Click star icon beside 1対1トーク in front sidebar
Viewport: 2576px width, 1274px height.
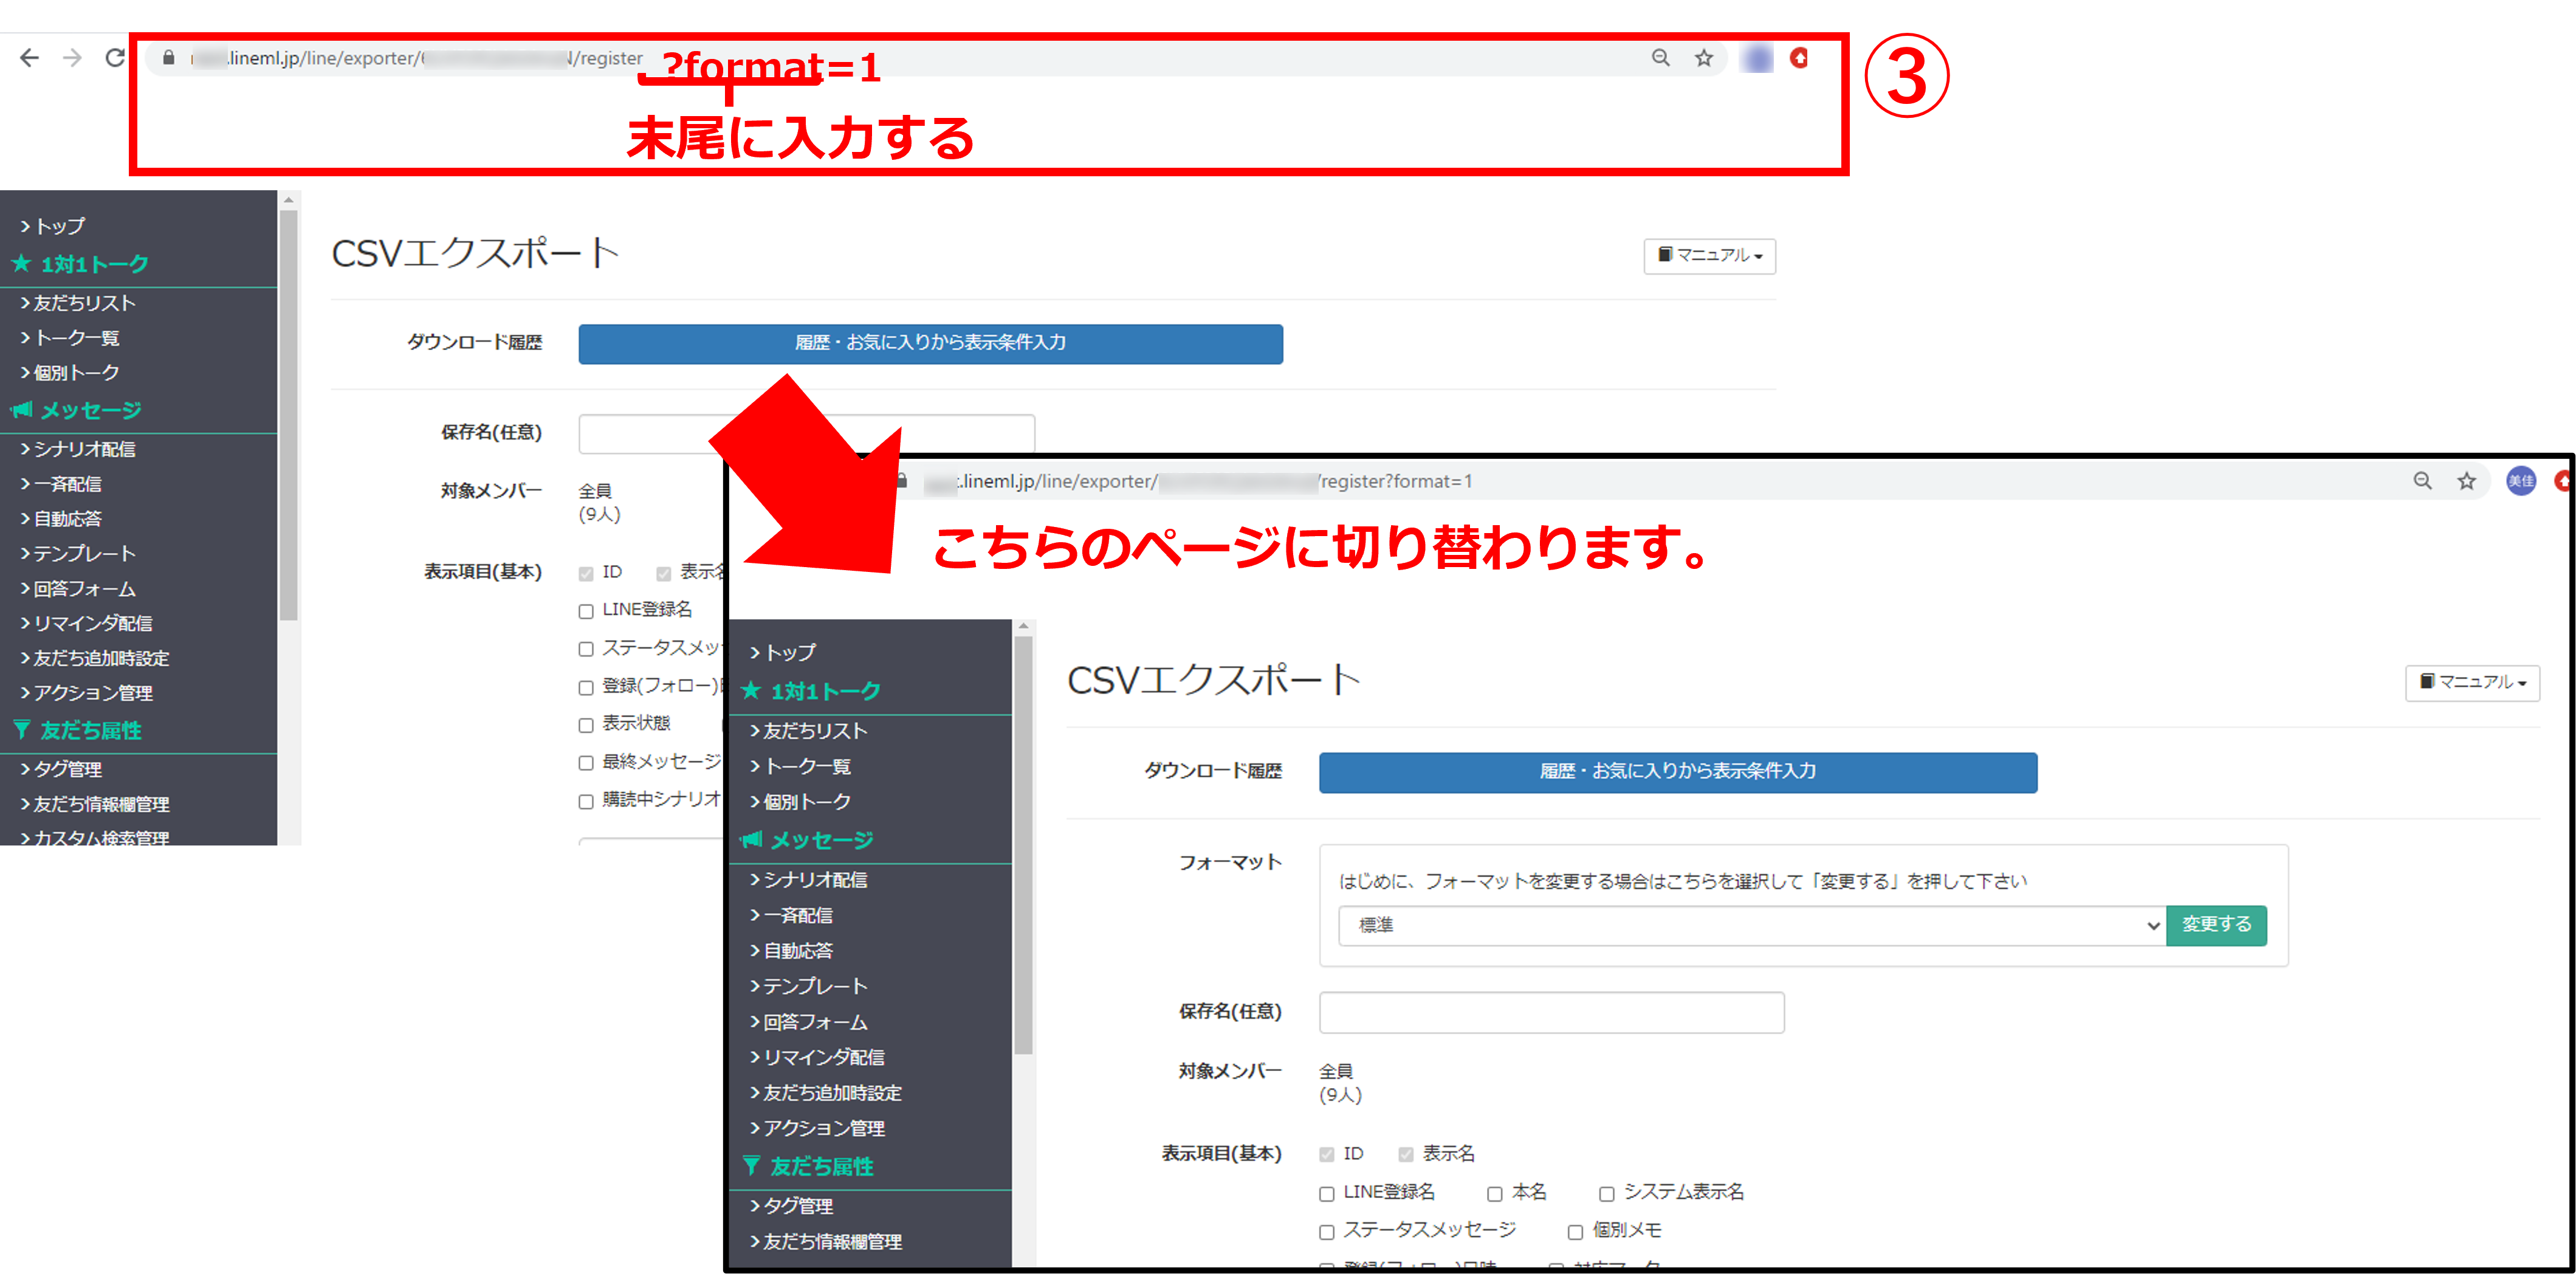[751, 691]
